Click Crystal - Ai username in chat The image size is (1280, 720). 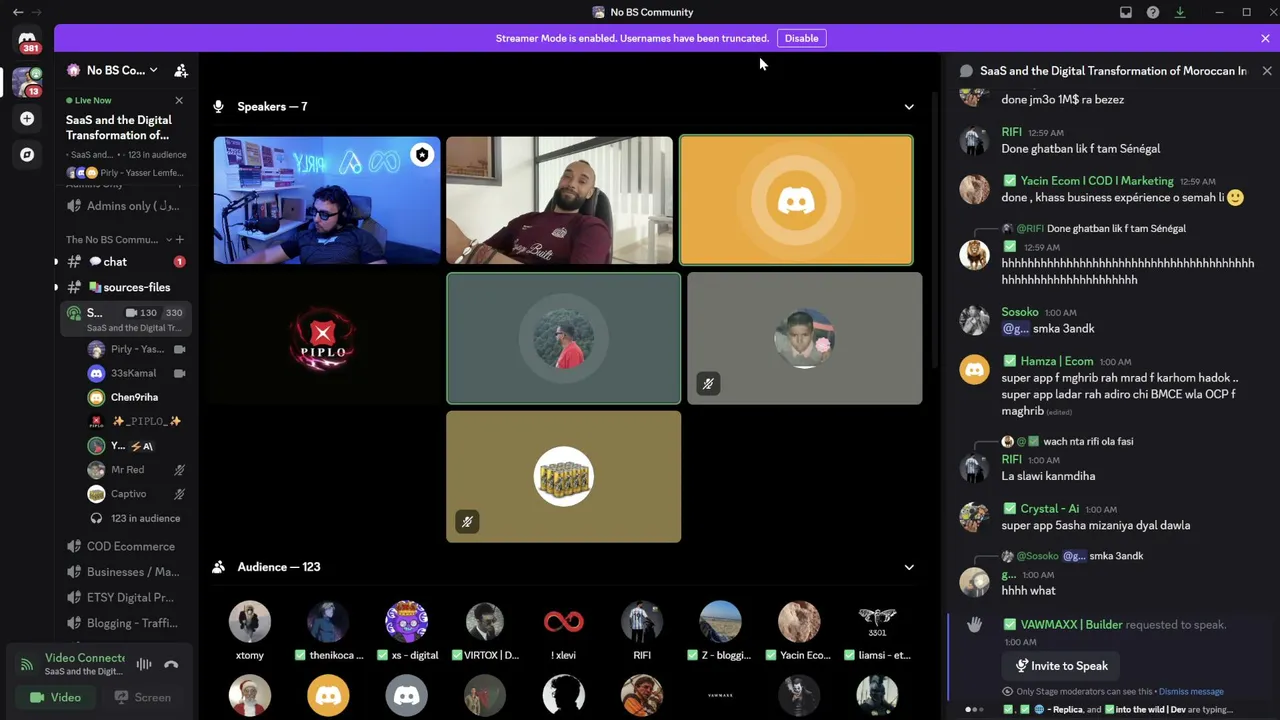click(1049, 509)
